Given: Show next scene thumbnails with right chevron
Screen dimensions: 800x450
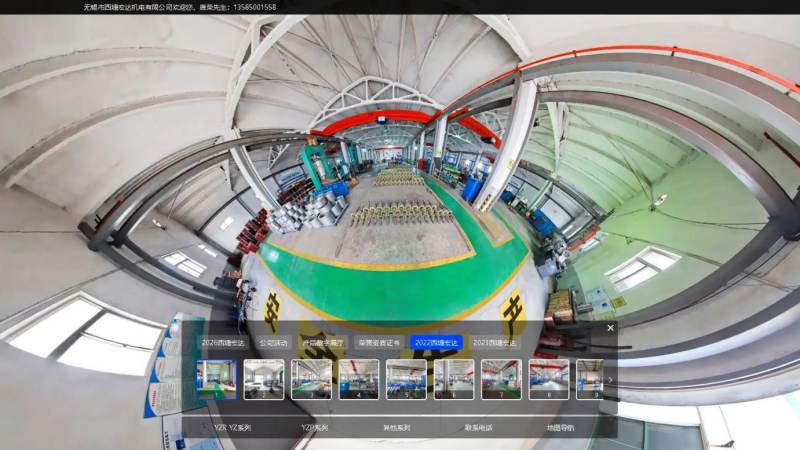Looking at the screenshot, I should 610,380.
